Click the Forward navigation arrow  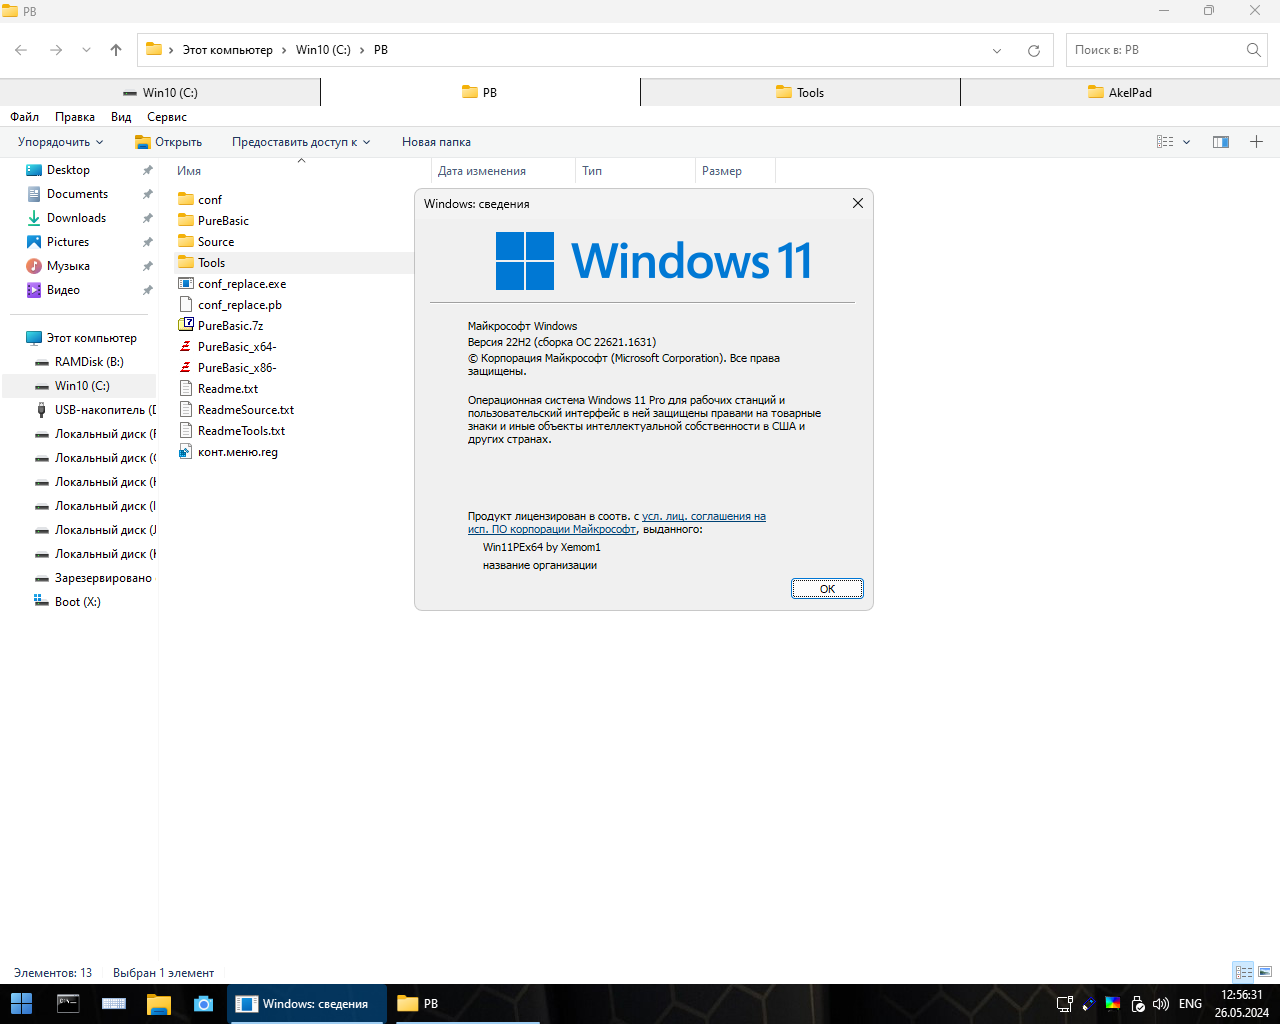56,50
